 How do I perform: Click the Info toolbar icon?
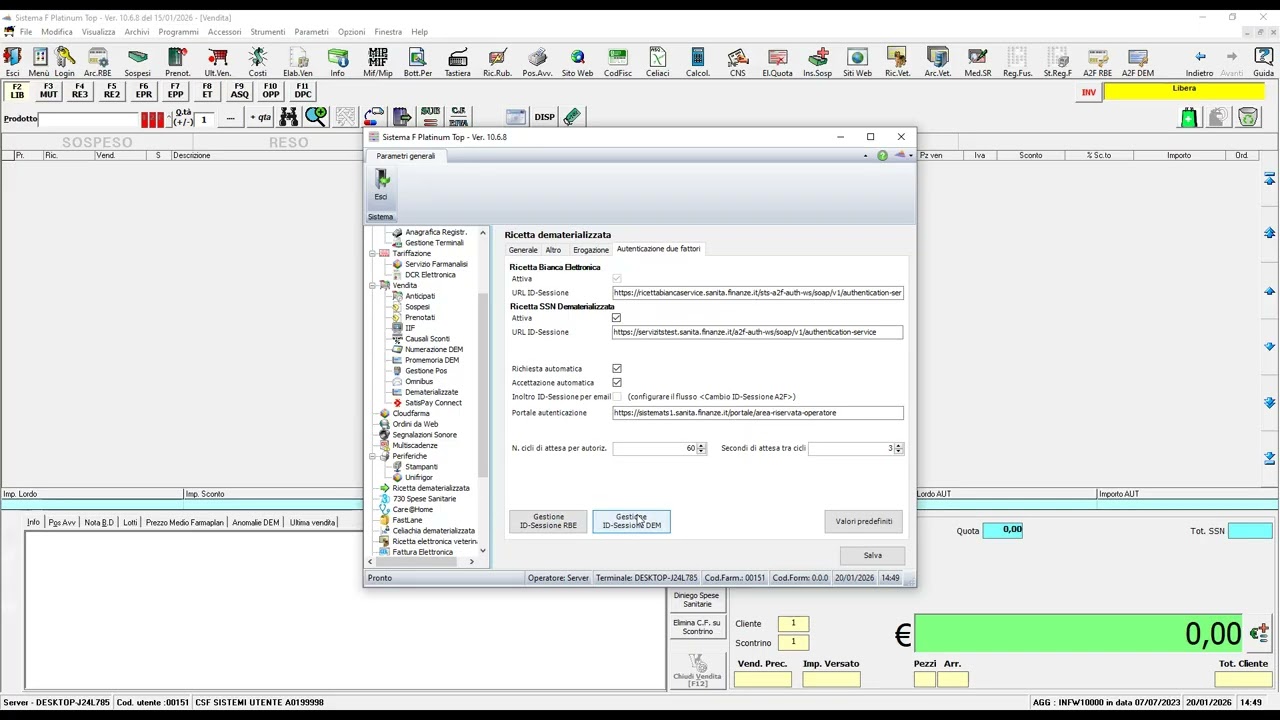pos(338,62)
